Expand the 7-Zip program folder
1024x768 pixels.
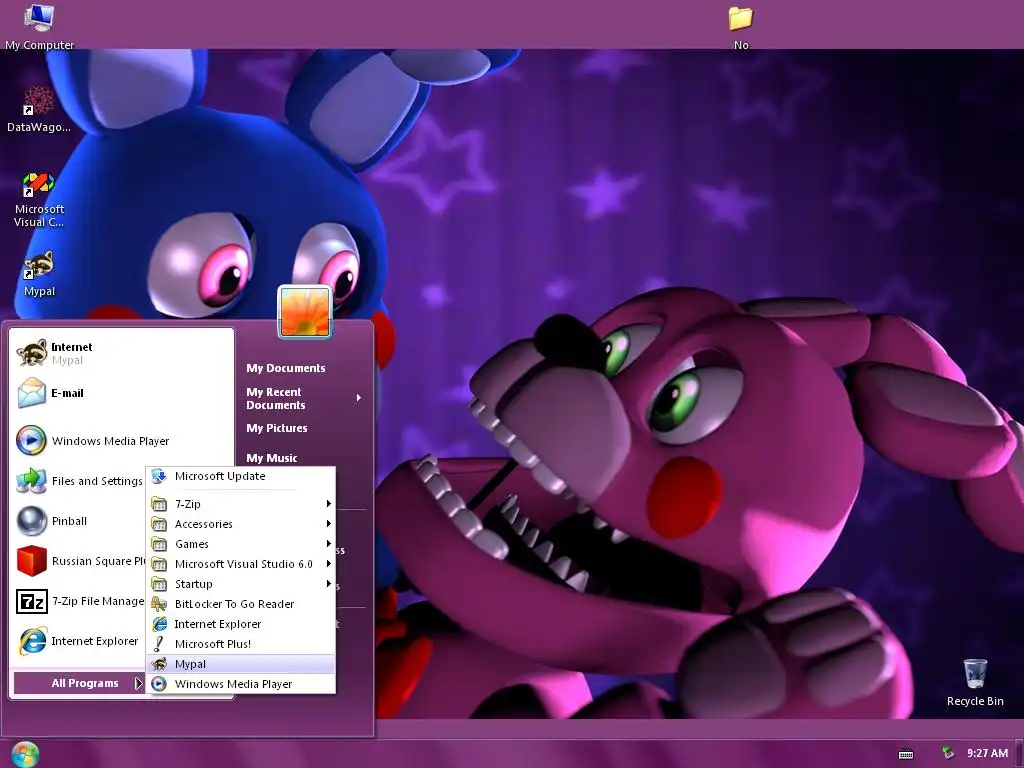[240, 504]
